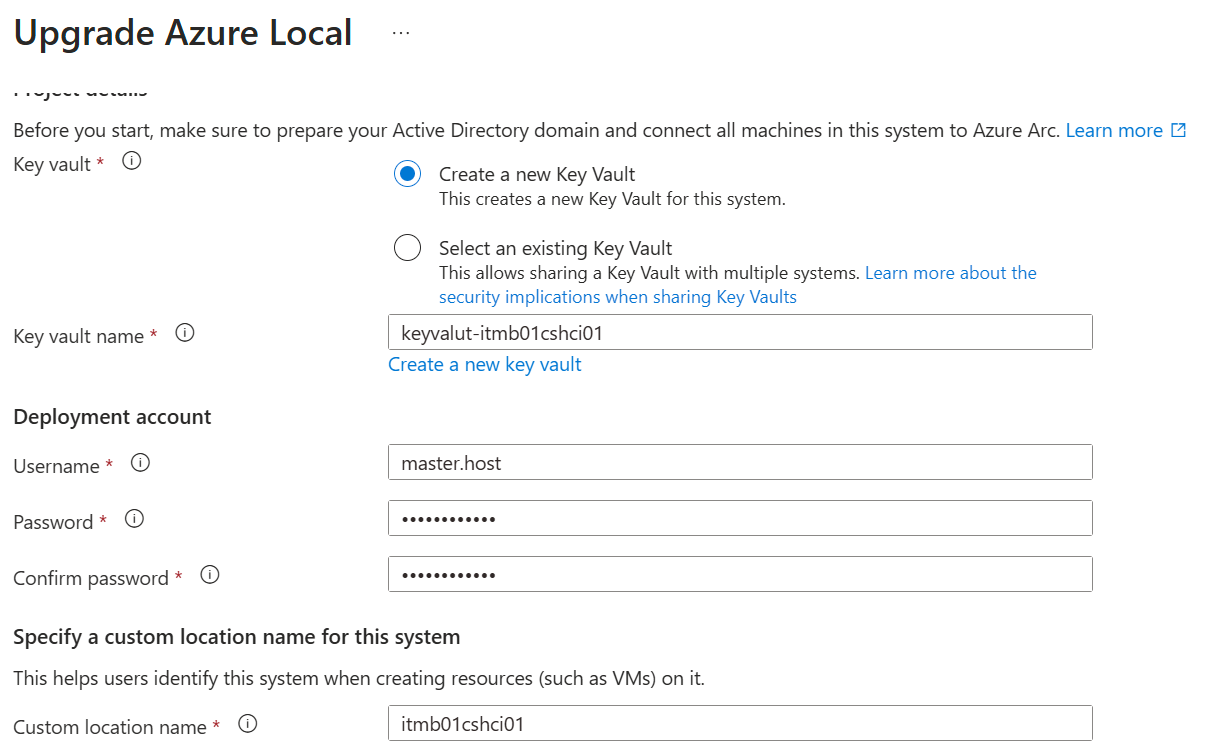Click the Specify a custom location name heading

pos(237,636)
